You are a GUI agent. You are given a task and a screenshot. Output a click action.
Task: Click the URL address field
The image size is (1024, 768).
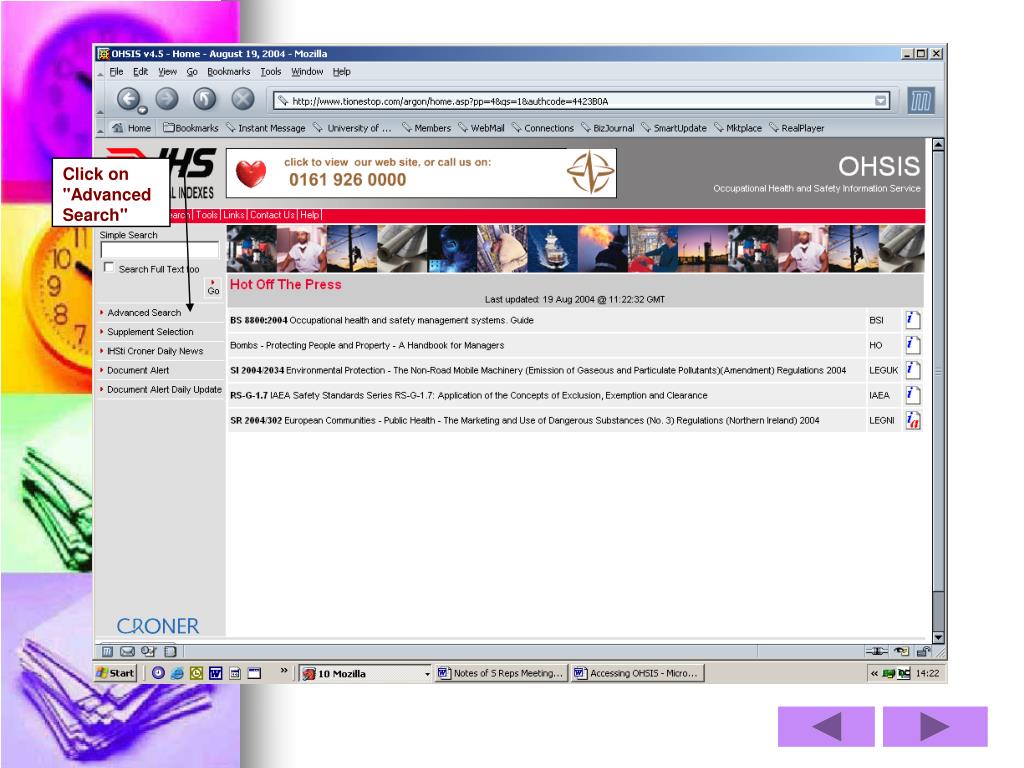pyautogui.click(x=581, y=101)
